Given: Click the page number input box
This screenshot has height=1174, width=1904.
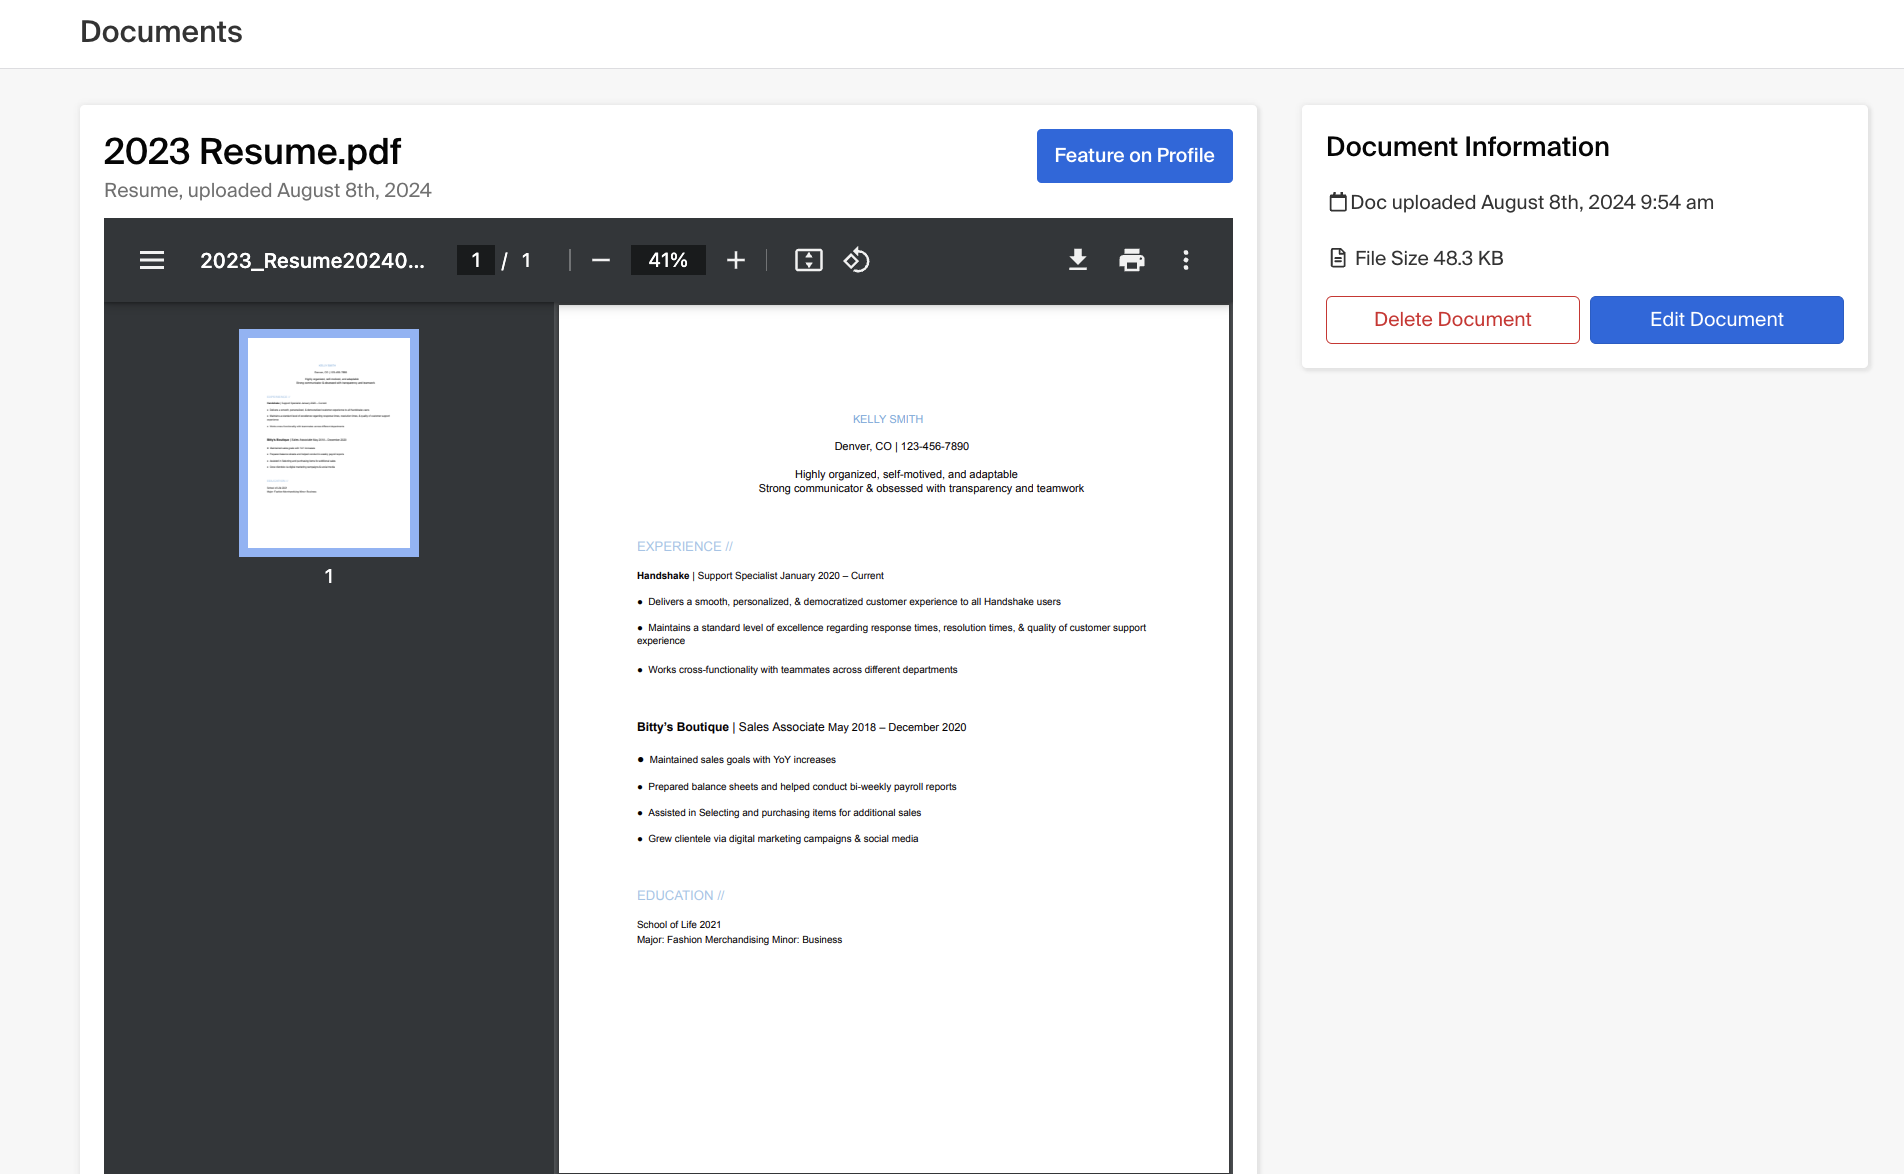Looking at the screenshot, I should click(475, 260).
